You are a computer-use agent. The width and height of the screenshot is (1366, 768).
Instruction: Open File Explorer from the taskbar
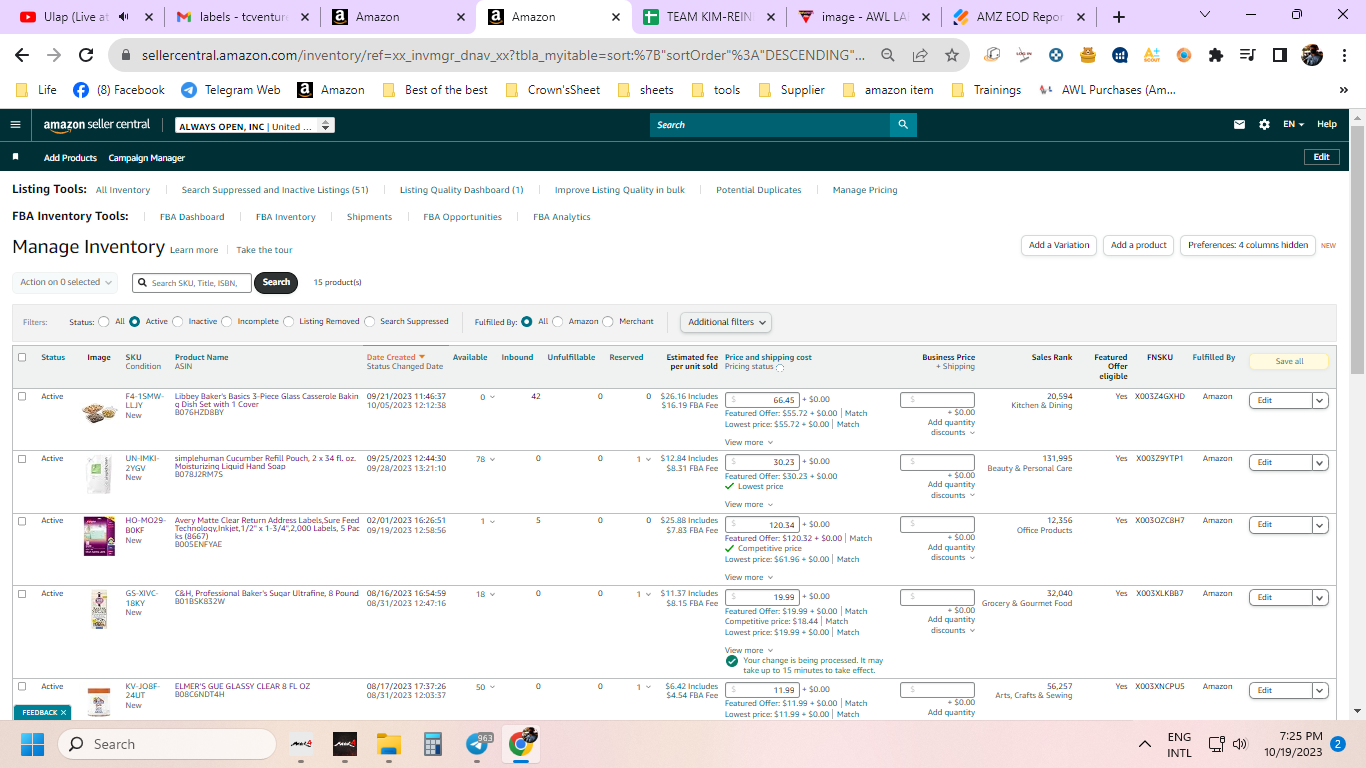(389, 744)
